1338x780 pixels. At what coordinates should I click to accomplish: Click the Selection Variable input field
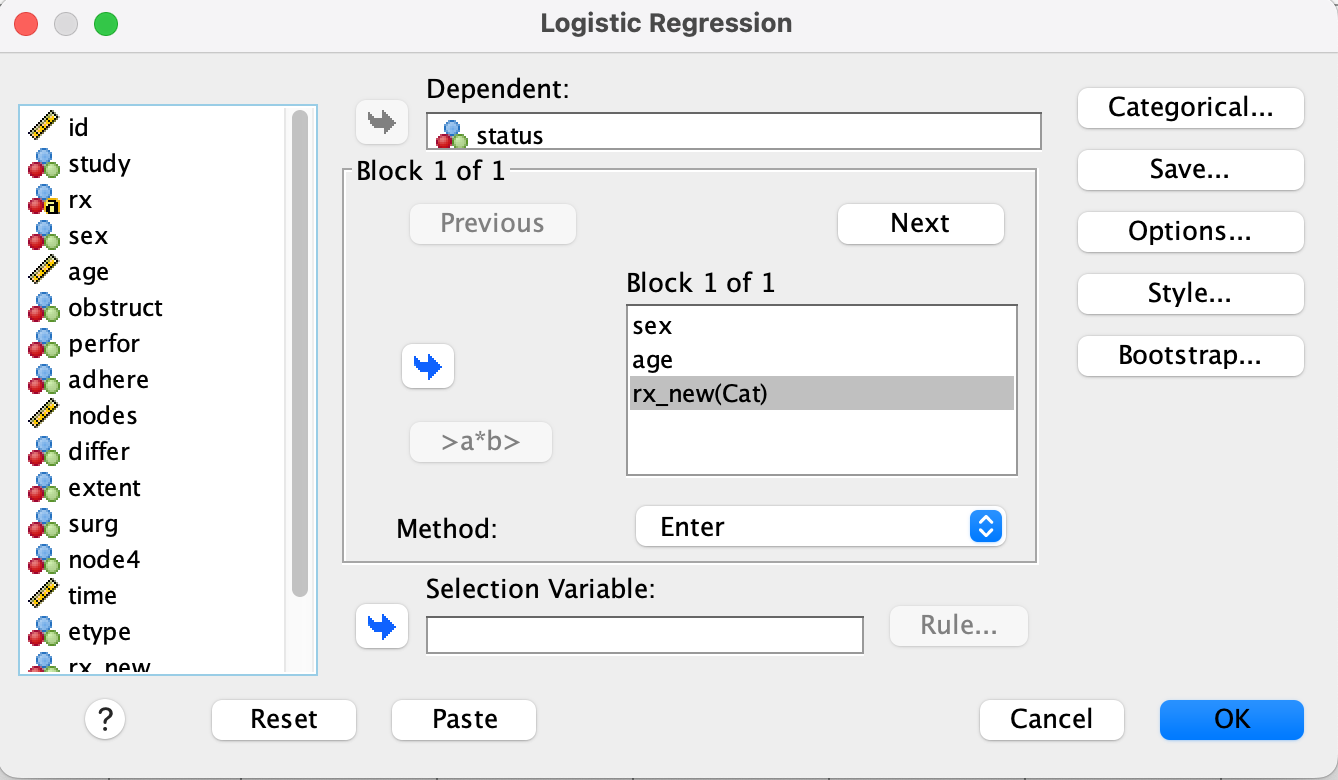pyautogui.click(x=644, y=634)
